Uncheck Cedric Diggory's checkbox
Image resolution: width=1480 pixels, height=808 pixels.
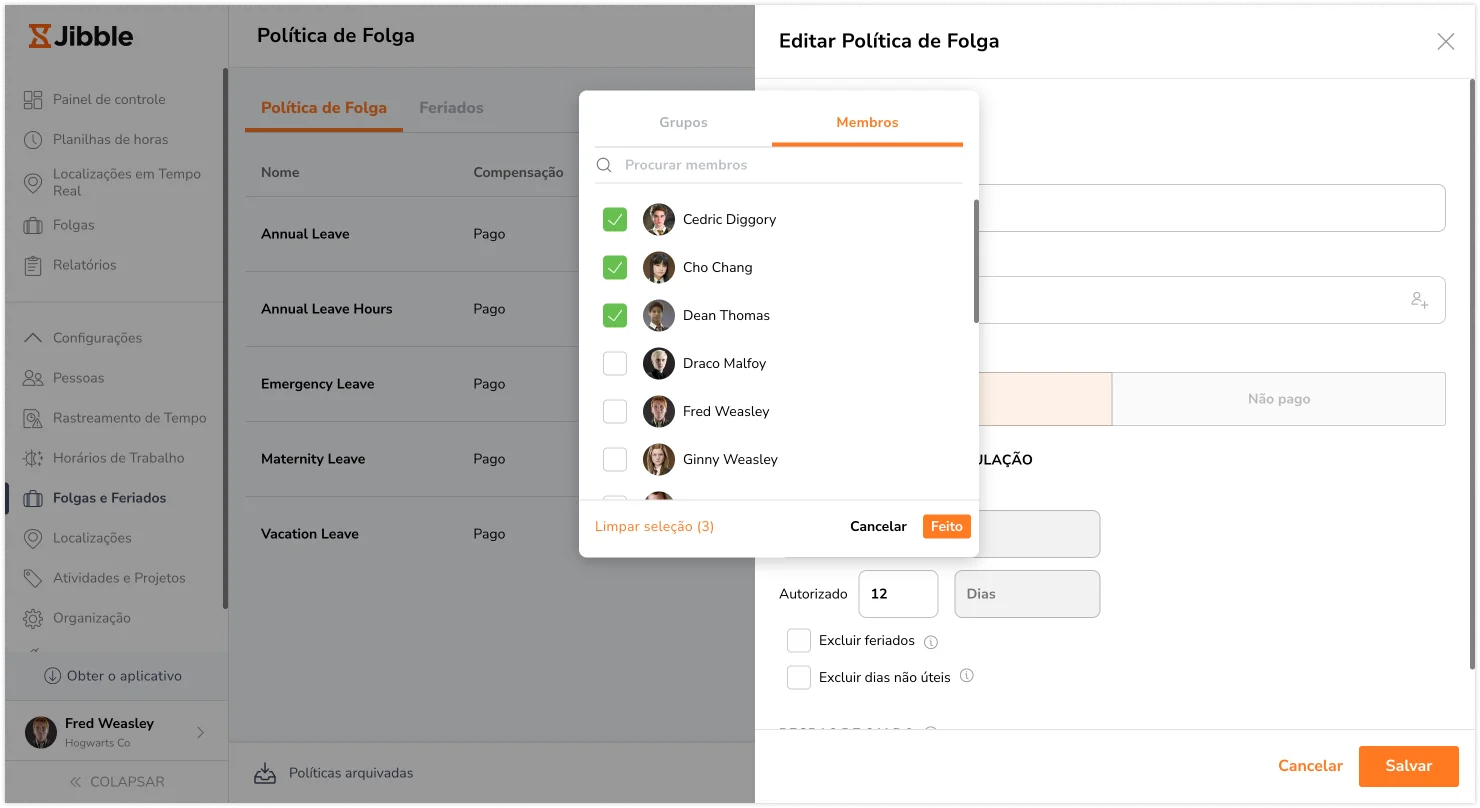coord(615,220)
